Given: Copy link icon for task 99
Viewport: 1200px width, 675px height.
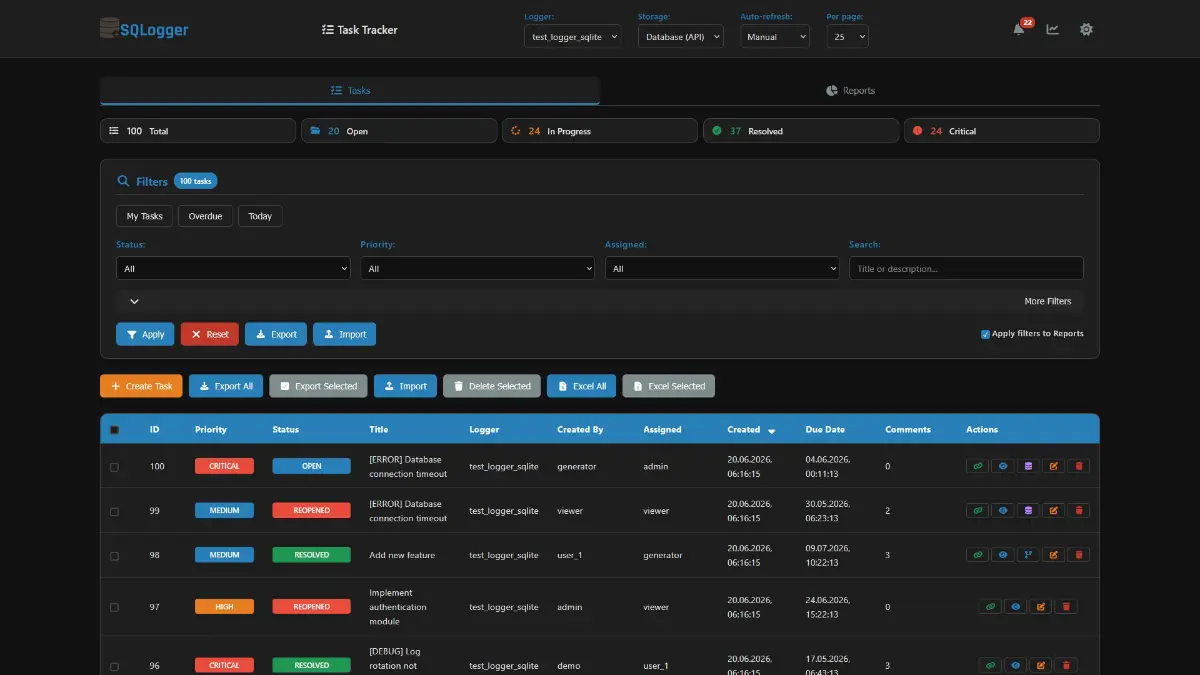Looking at the screenshot, I should pos(978,510).
